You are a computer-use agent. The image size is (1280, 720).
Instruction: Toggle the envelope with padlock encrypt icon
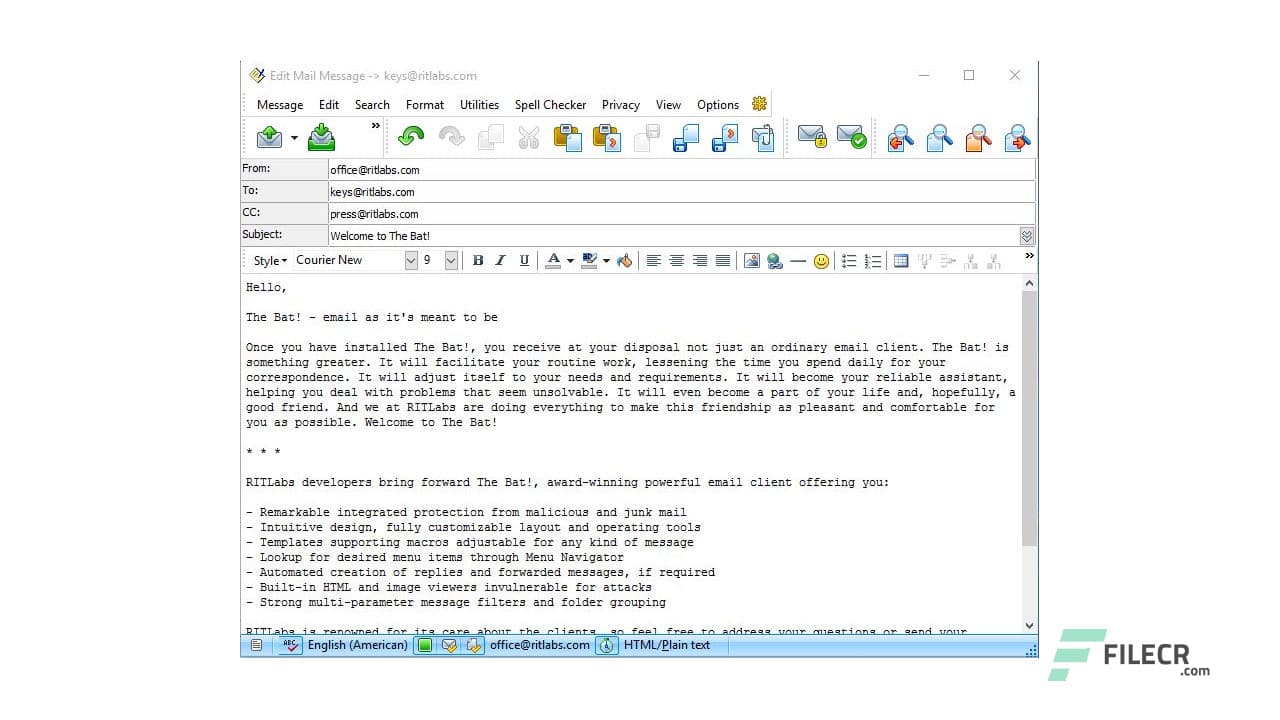coord(812,137)
